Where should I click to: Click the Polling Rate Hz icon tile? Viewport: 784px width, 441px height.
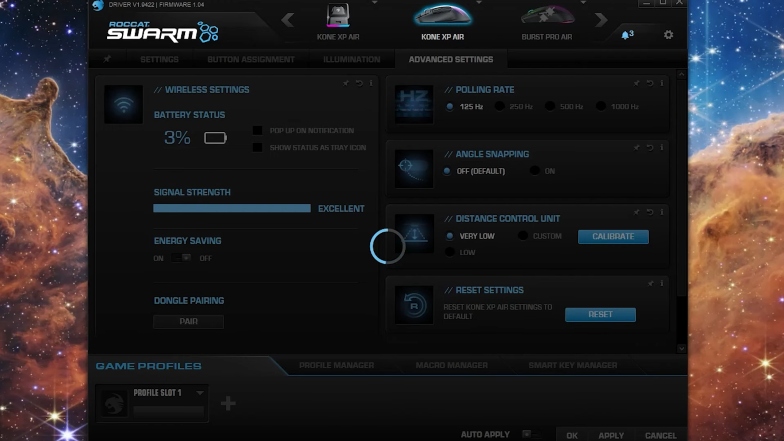point(414,104)
